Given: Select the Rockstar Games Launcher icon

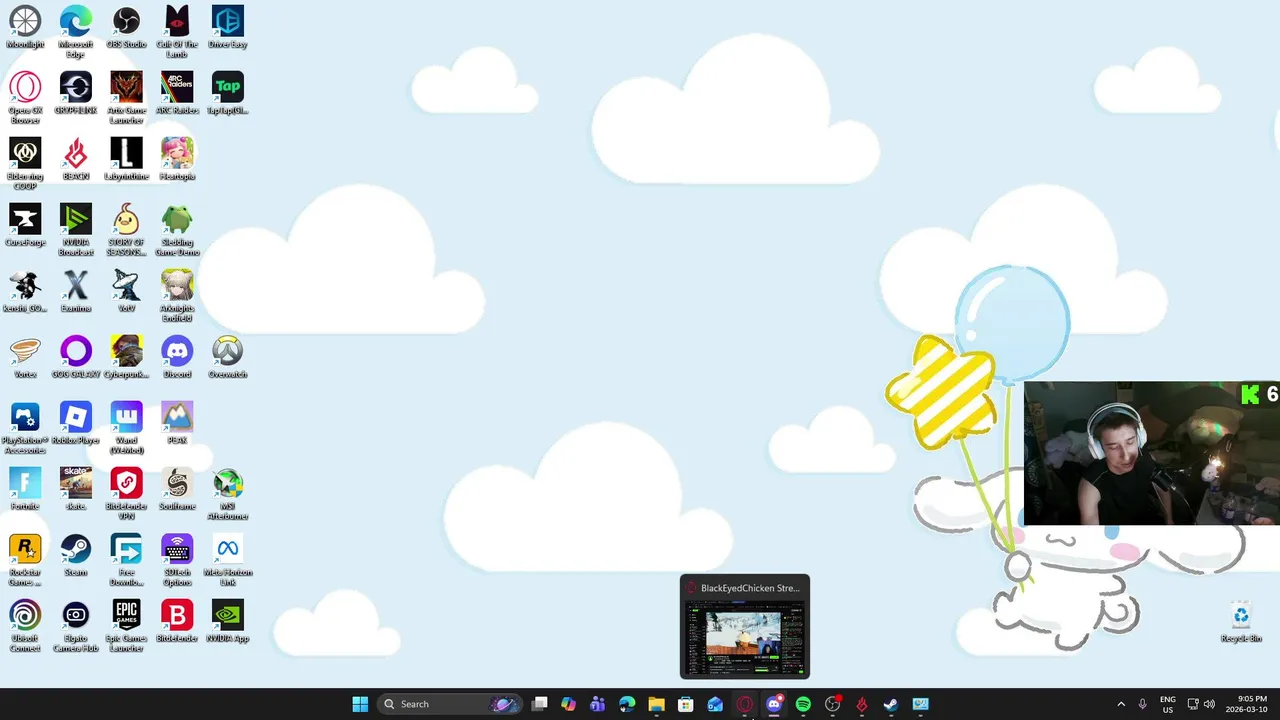Looking at the screenshot, I should pyautogui.click(x=25, y=559).
